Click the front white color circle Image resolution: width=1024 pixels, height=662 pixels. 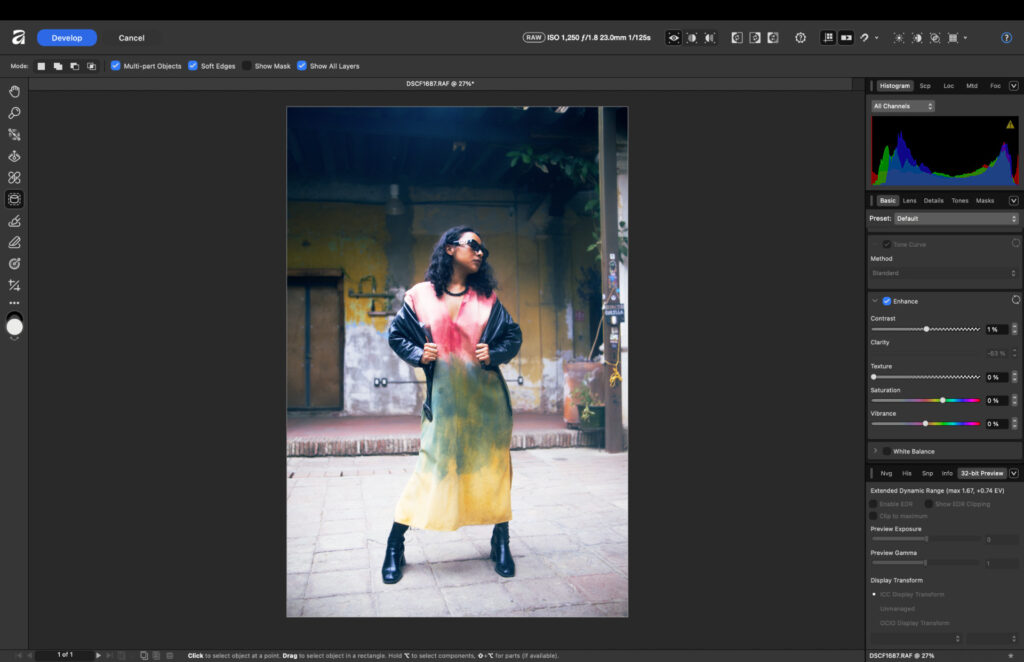[14, 327]
